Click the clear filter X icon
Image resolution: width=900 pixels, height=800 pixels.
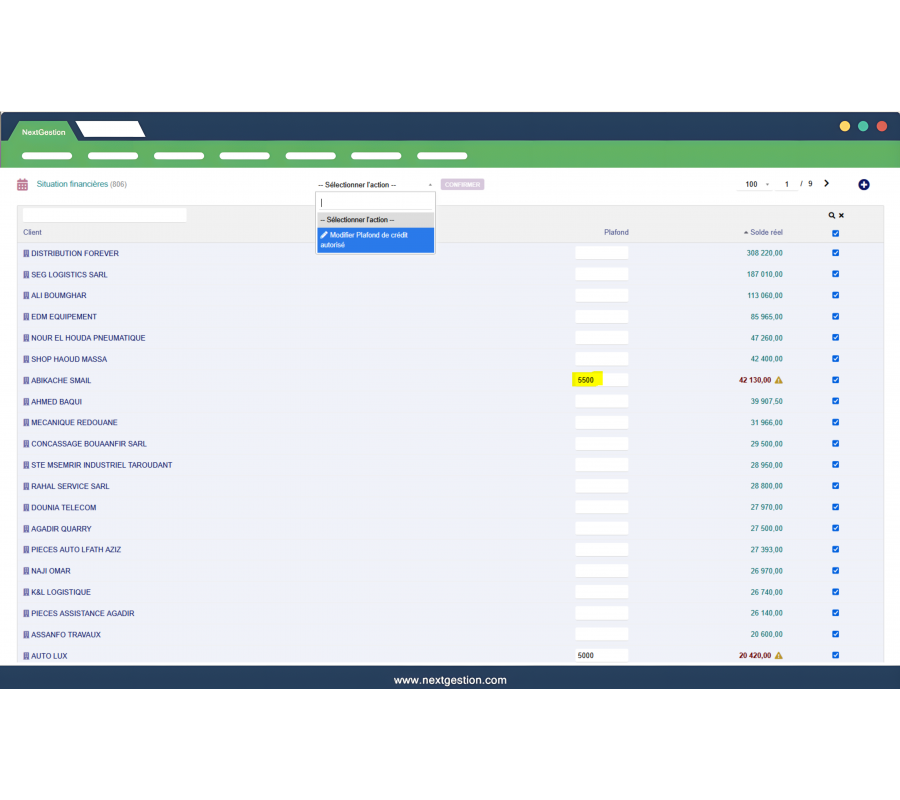click(x=841, y=215)
